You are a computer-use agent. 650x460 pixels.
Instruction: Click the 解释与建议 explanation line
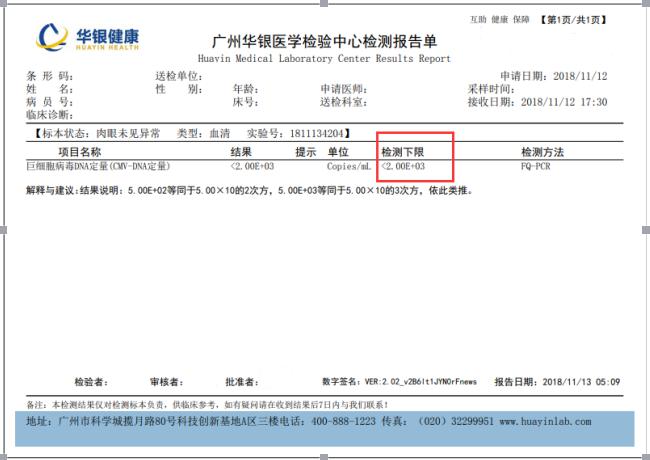coord(250,191)
